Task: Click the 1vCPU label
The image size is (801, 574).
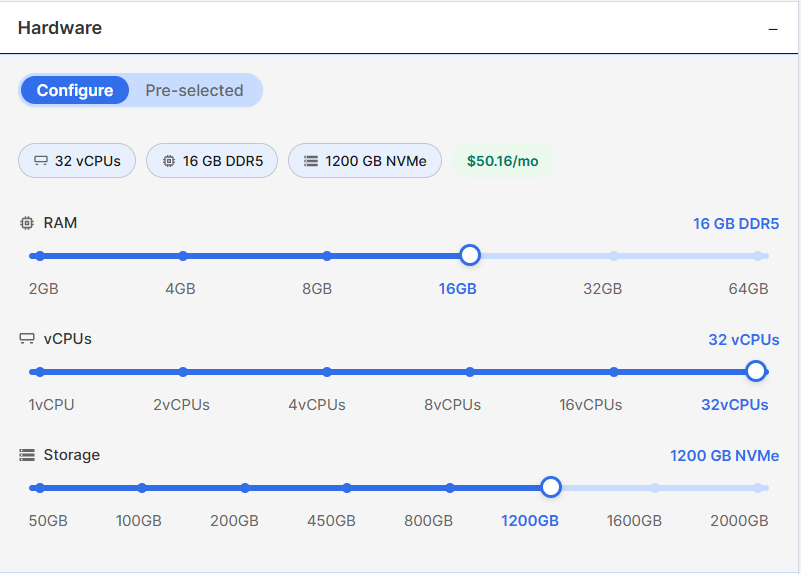Action: click(52, 405)
